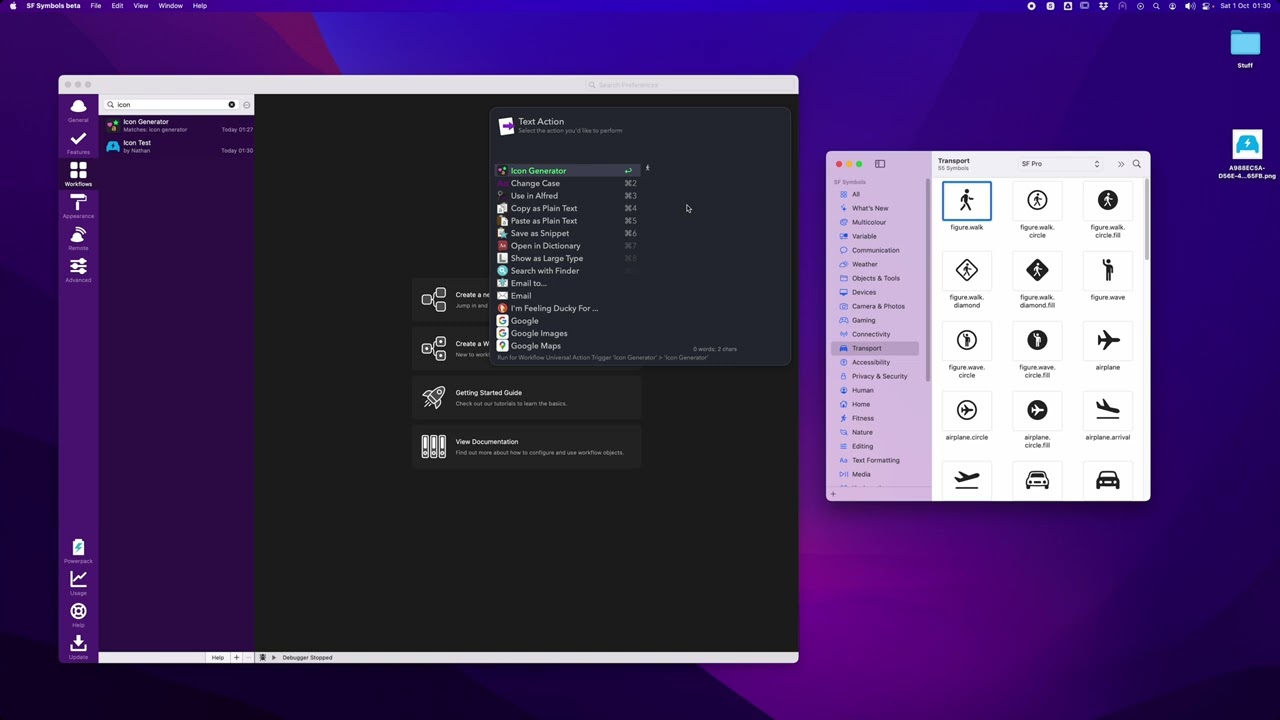Open Getting Started Guide link
This screenshot has height=720, width=1280.
click(526, 397)
